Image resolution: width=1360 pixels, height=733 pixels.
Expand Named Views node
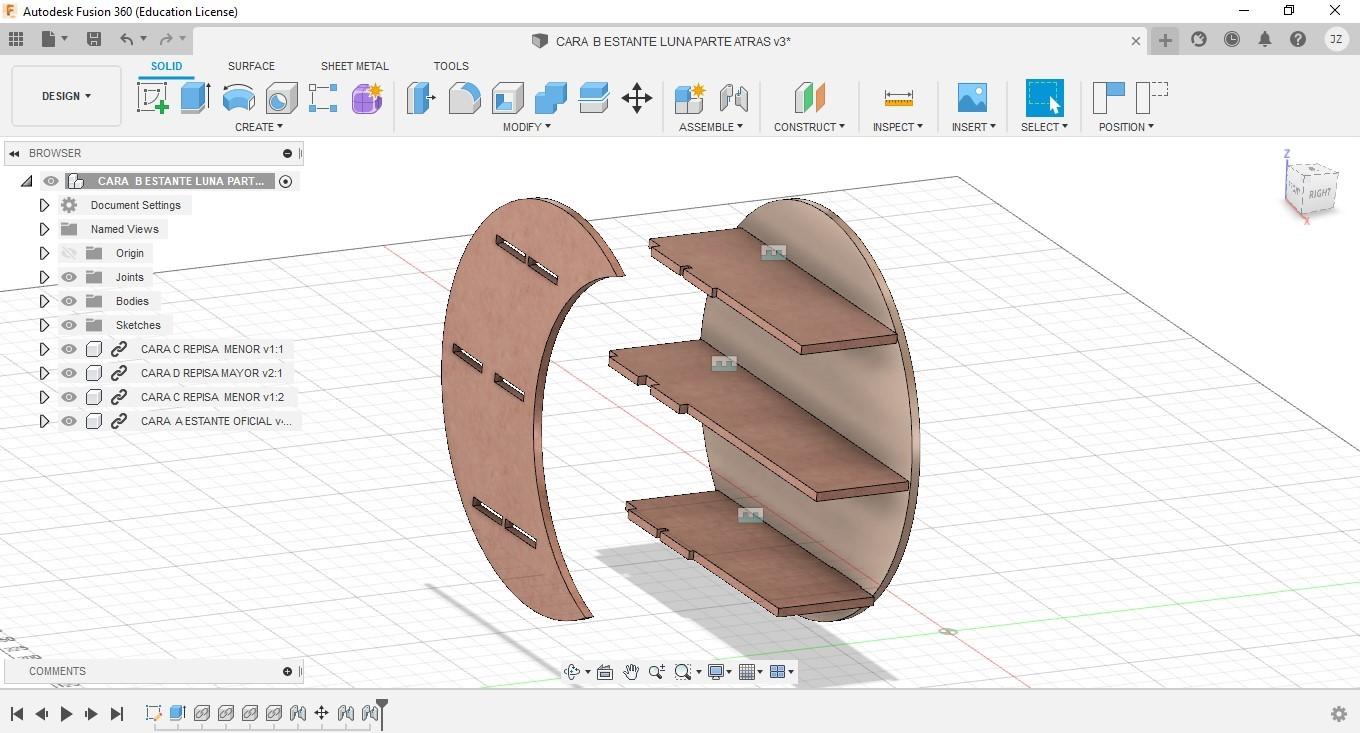pos(44,229)
